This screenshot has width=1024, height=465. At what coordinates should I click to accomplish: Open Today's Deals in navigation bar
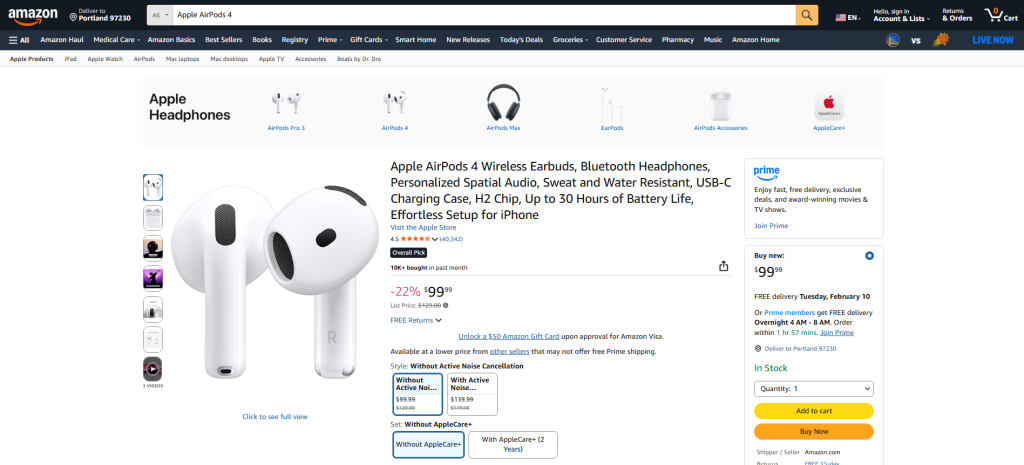(x=521, y=40)
